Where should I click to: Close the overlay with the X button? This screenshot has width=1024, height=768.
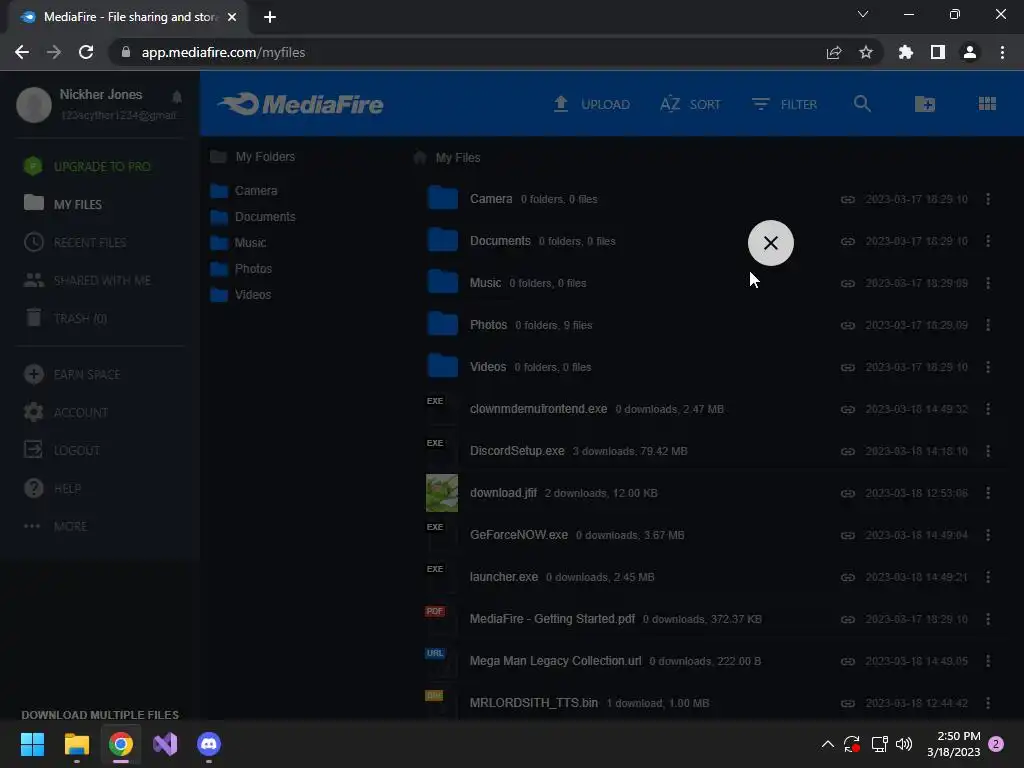(x=771, y=243)
